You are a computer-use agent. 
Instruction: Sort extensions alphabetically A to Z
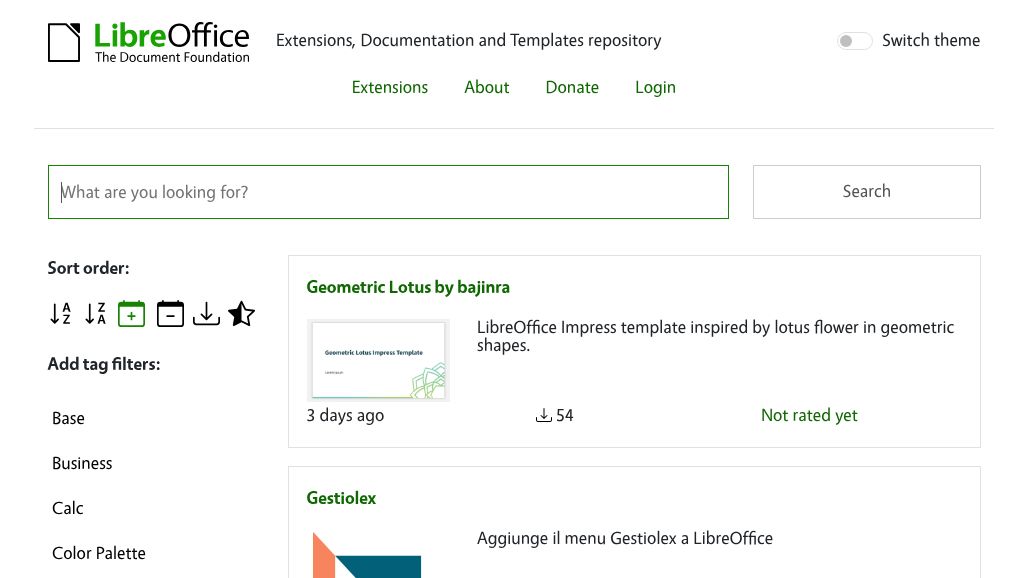[x=60, y=313]
